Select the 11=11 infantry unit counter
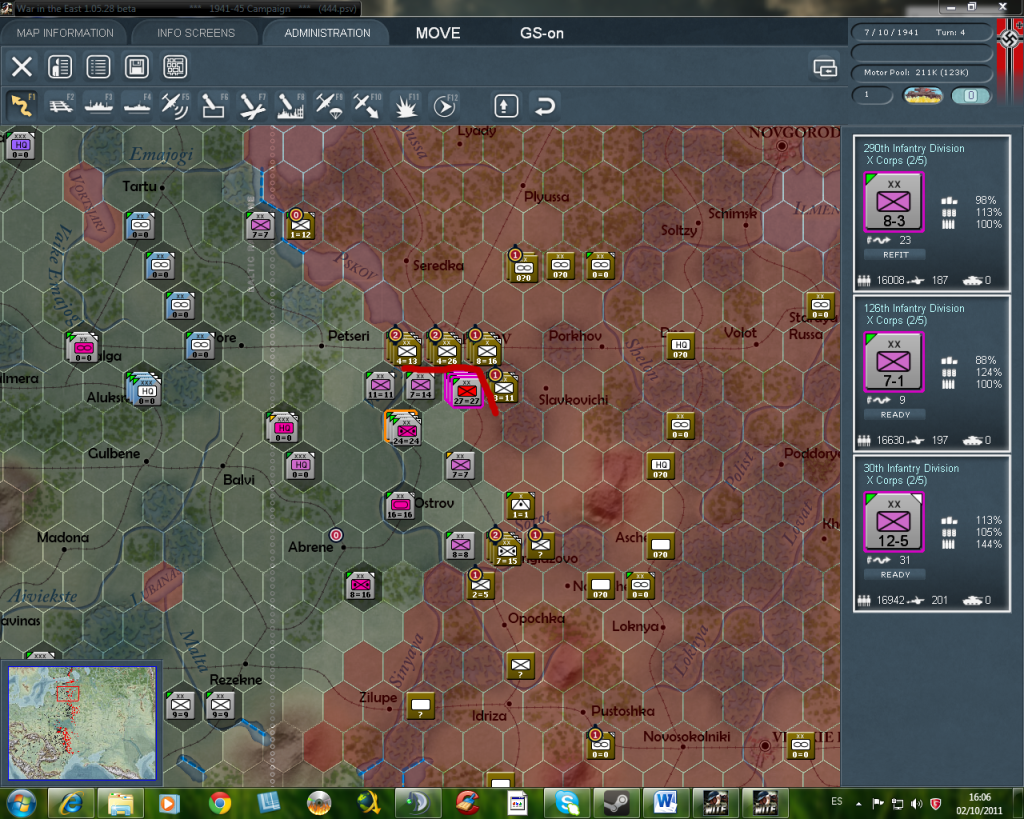 380,385
